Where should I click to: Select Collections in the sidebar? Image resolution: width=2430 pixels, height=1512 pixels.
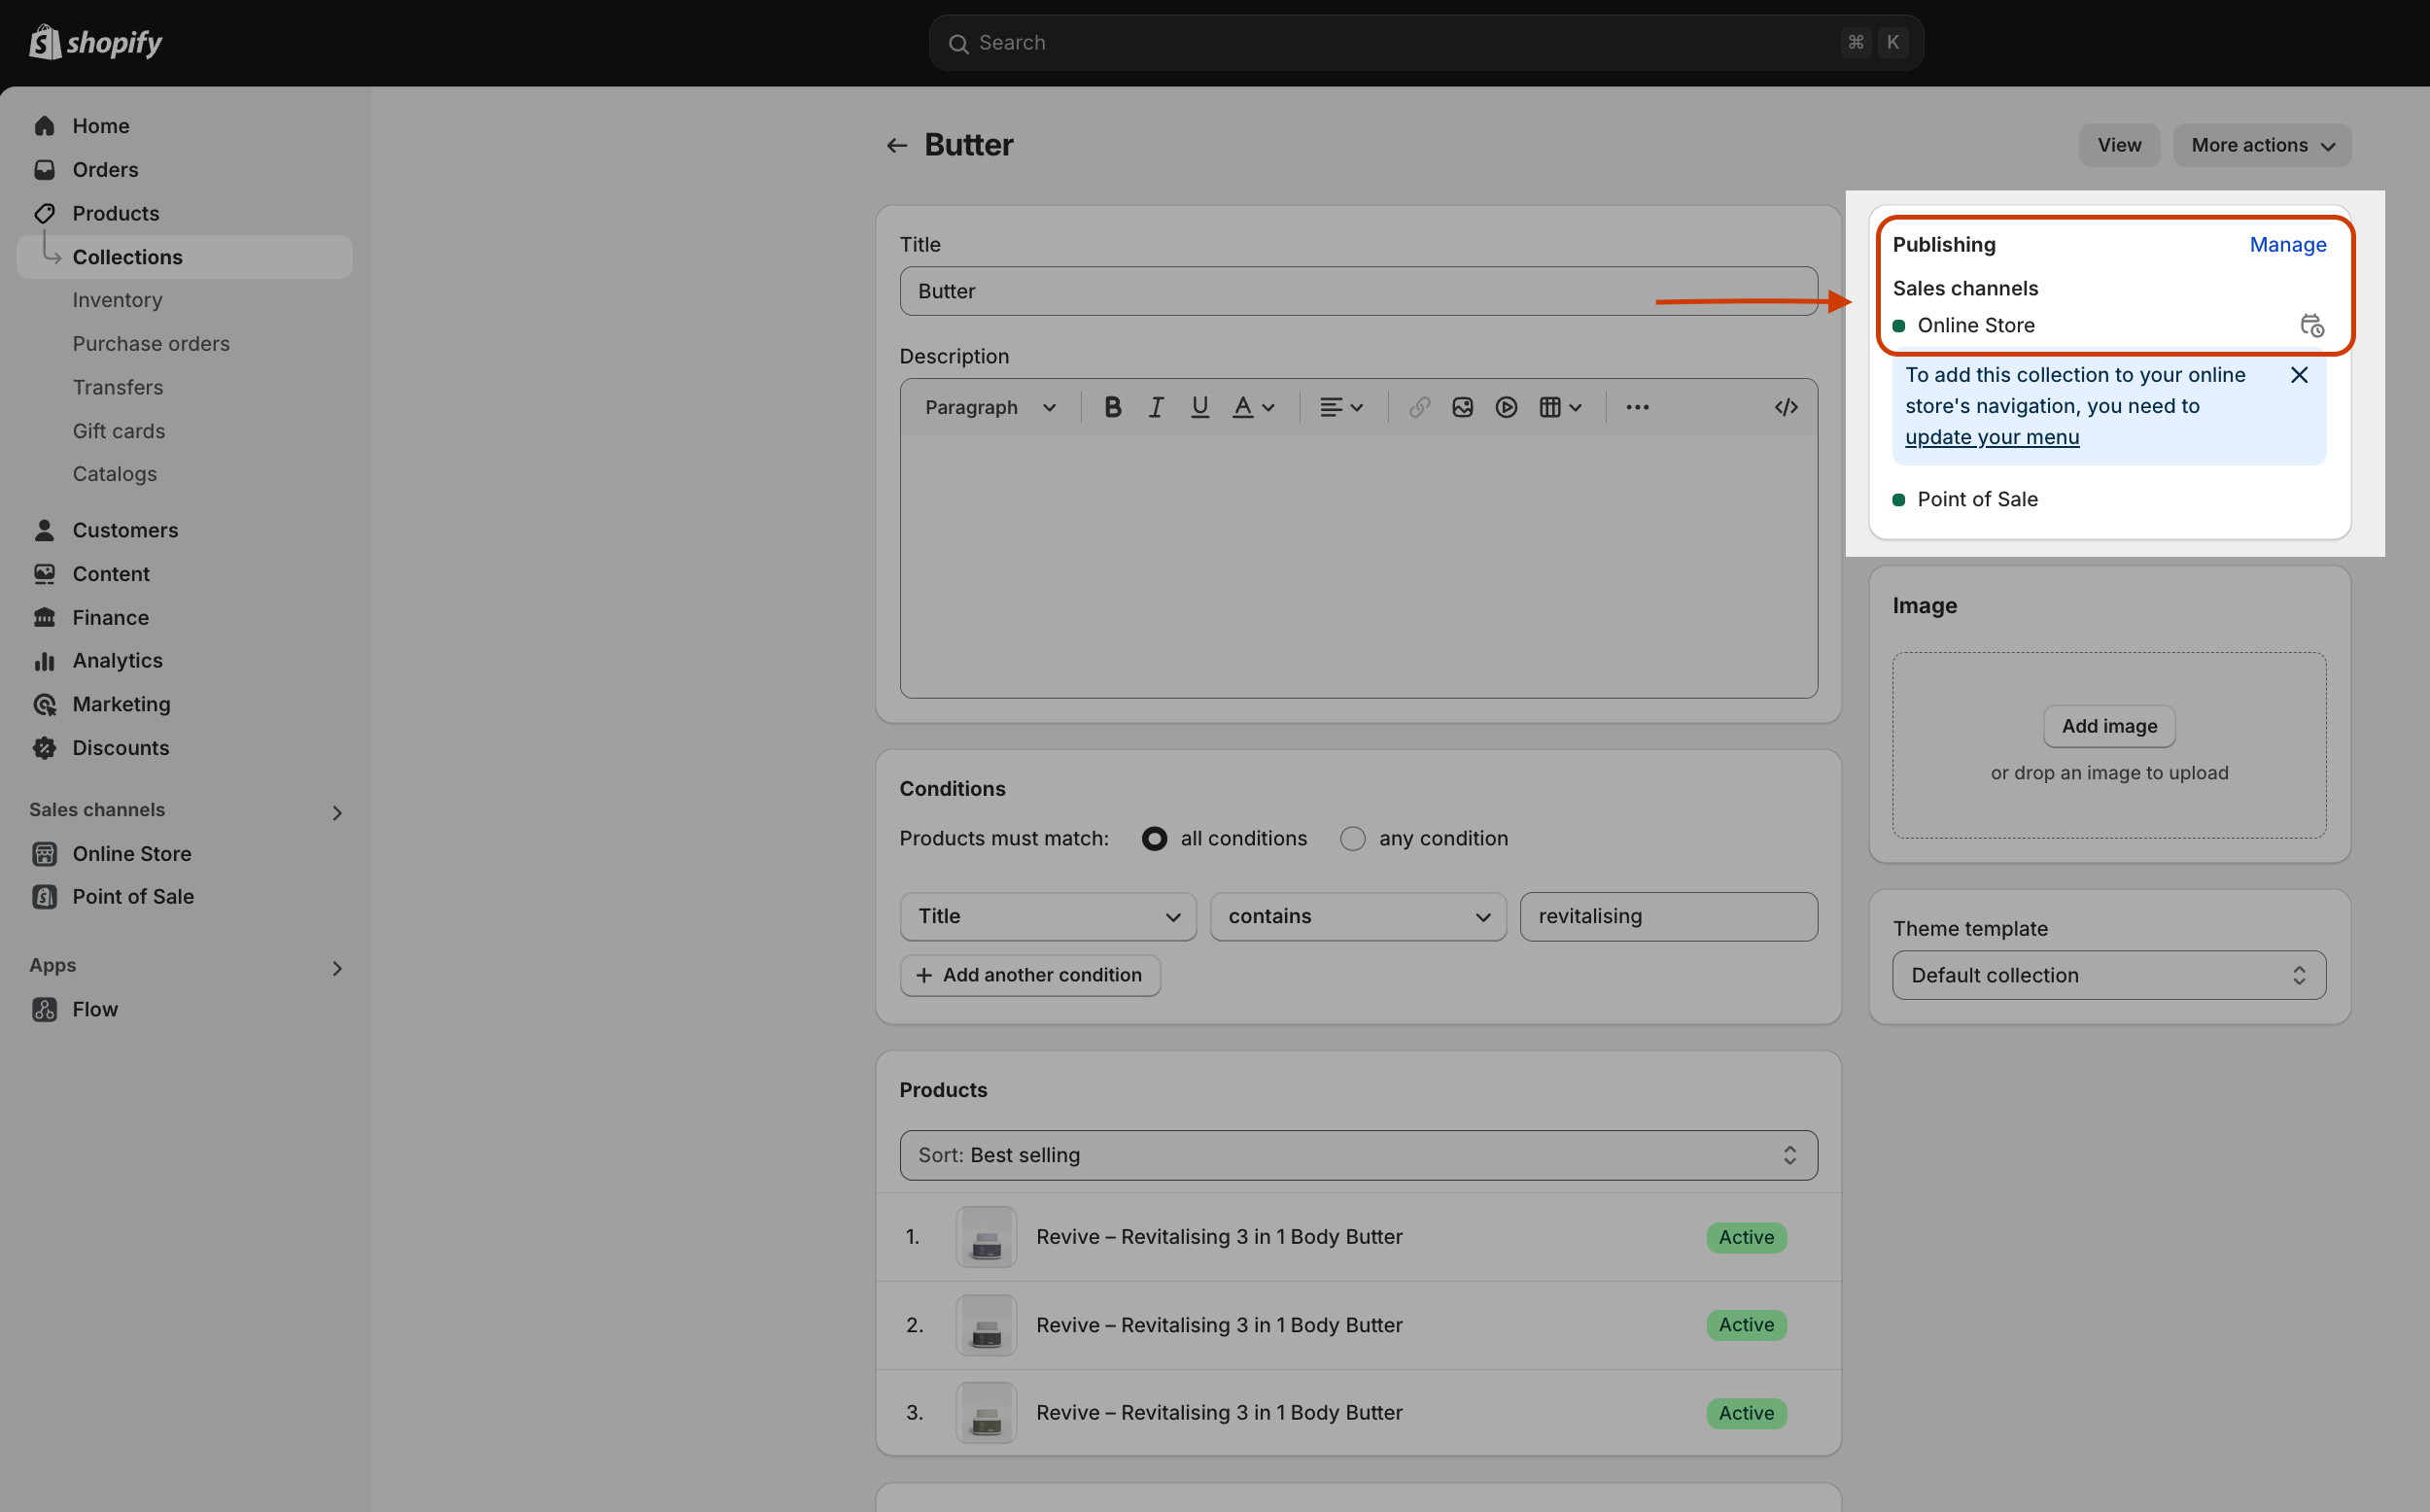[x=184, y=257]
